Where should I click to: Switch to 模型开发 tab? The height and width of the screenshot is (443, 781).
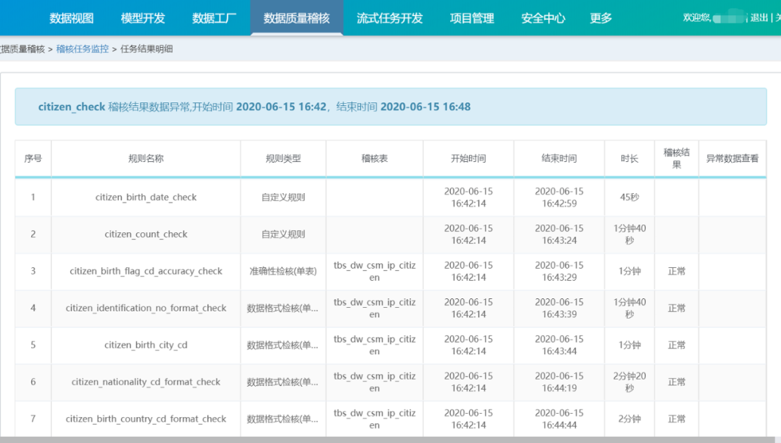point(143,18)
